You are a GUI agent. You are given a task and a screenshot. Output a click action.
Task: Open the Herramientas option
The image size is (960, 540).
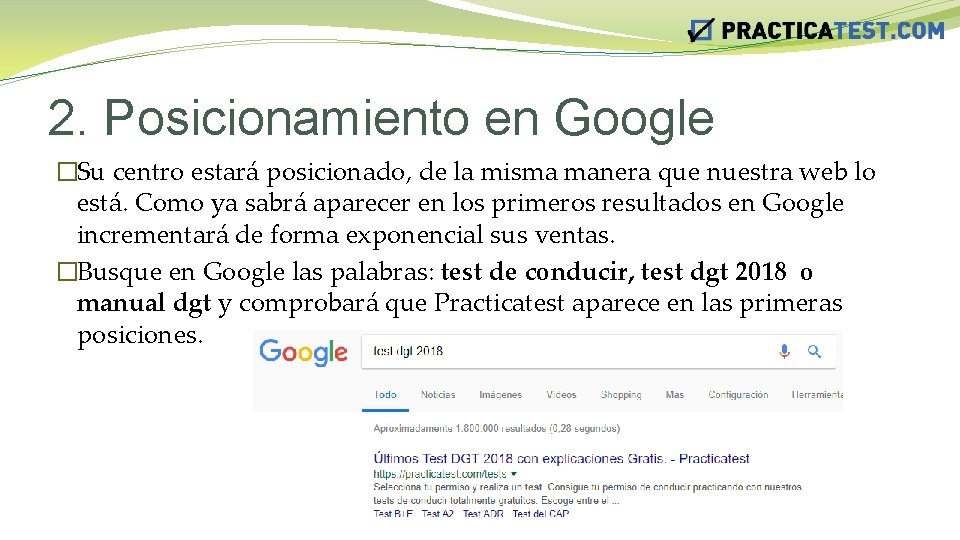click(817, 395)
